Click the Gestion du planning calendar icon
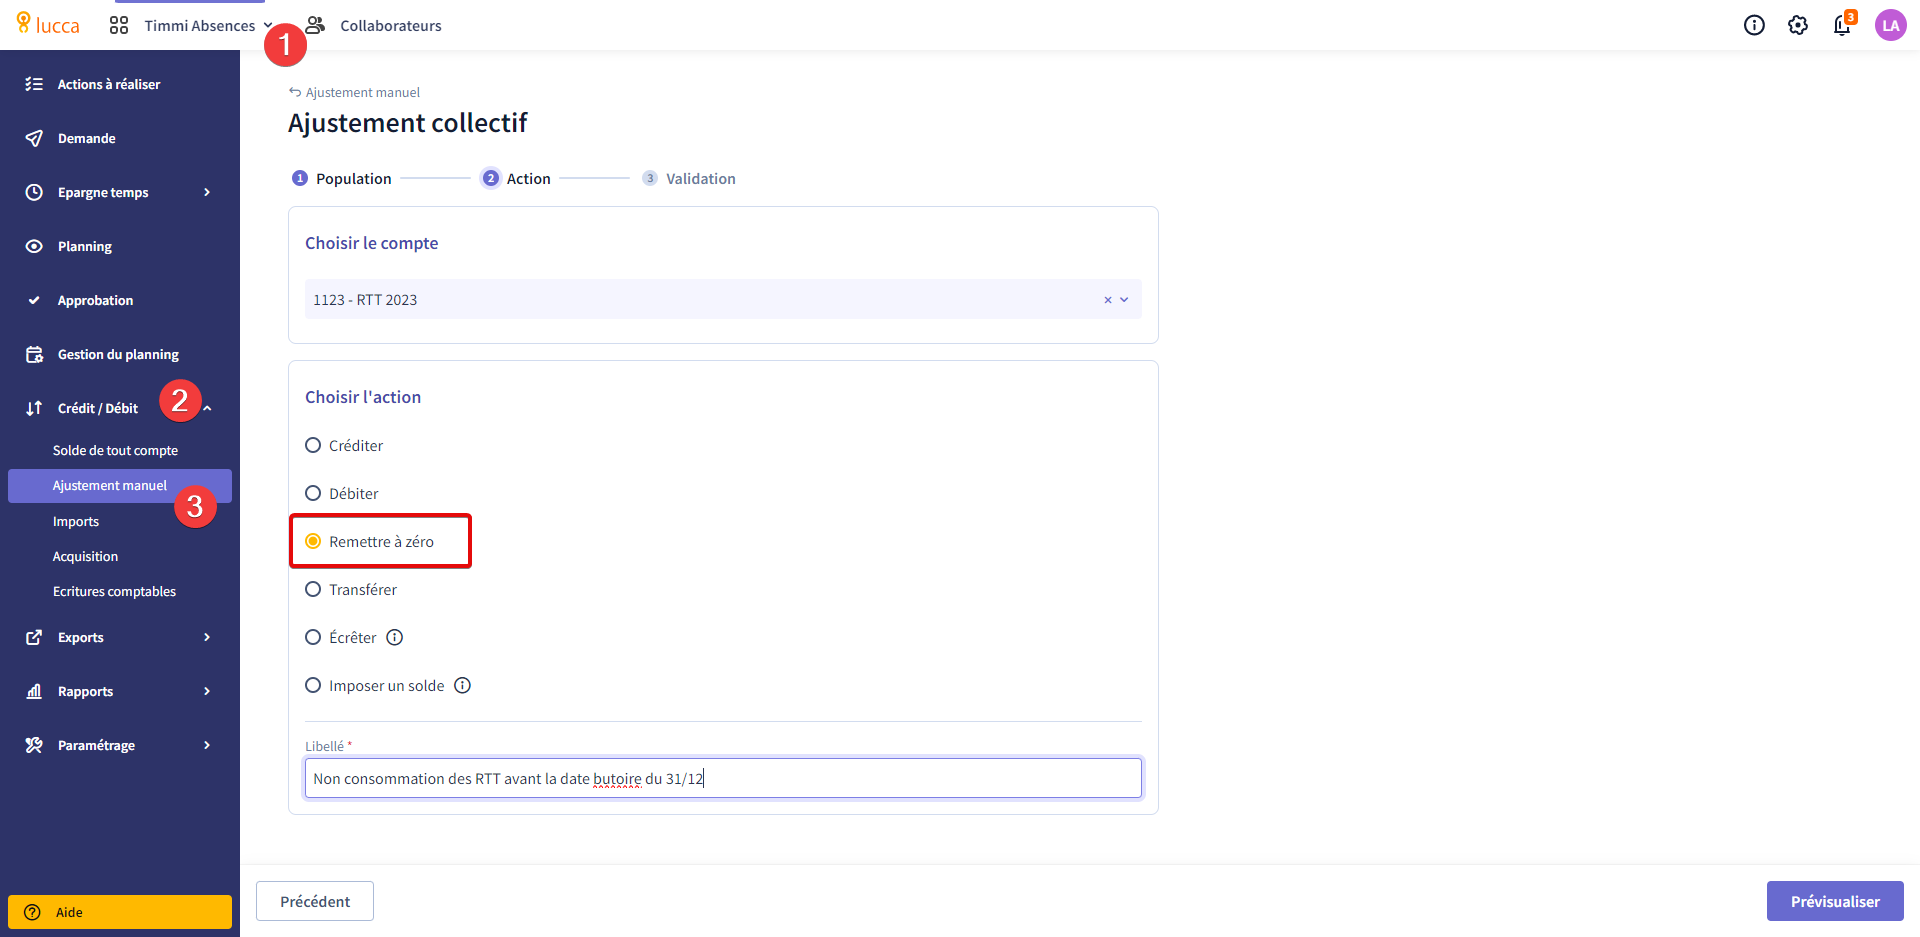The width and height of the screenshot is (1920, 937). click(34, 354)
